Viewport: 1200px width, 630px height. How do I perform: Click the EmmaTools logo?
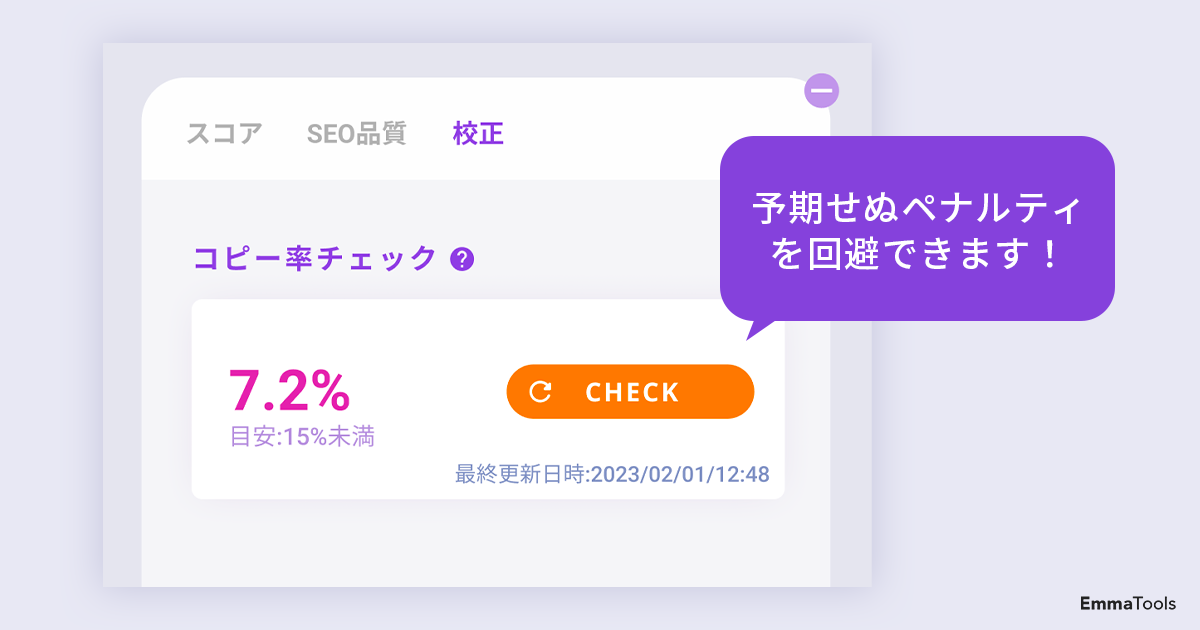[1127, 603]
